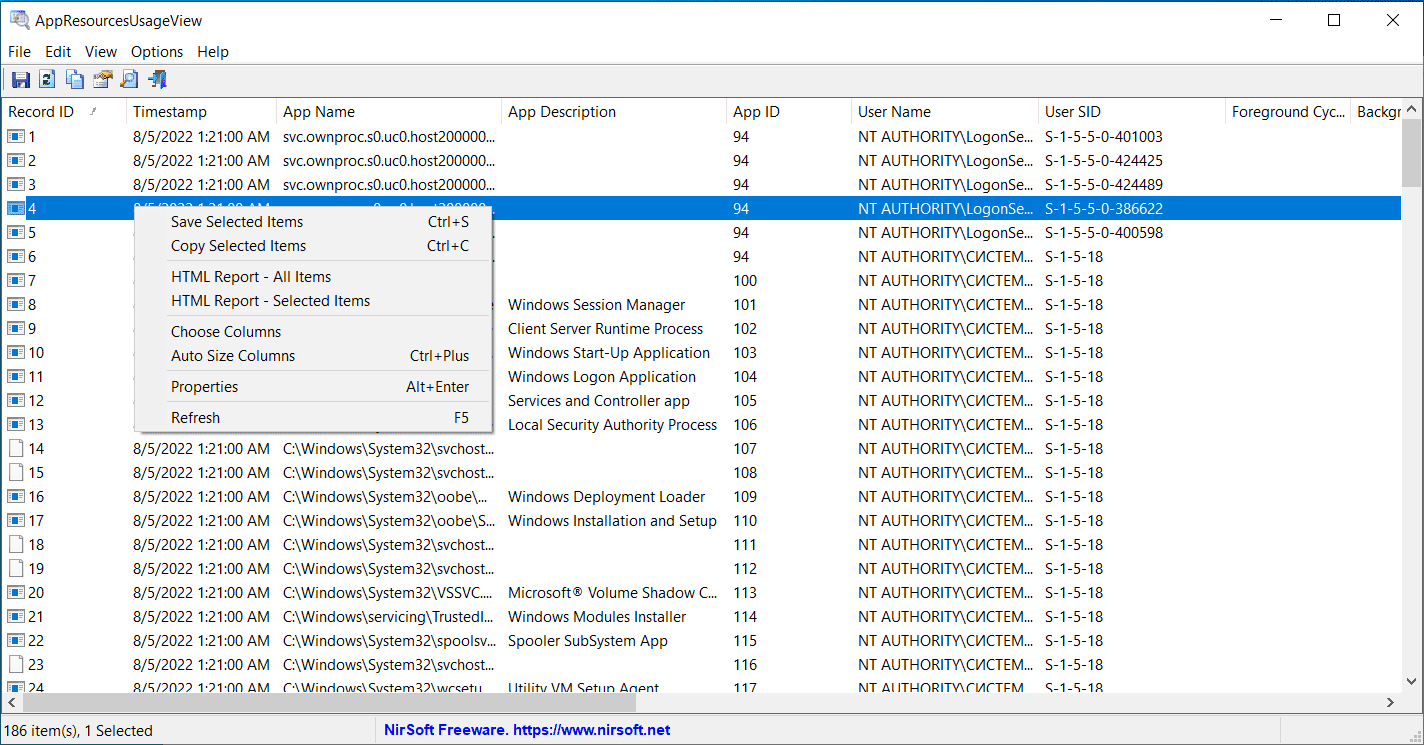Select the Client Server Runtime Process cell
The image size is (1424, 745).
click(x=605, y=329)
